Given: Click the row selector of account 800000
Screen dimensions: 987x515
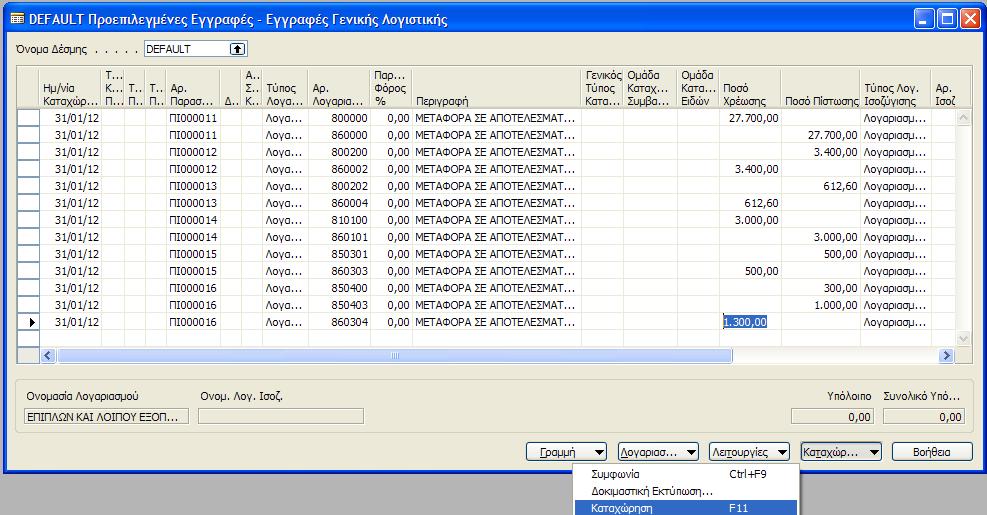Looking at the screenshot, I should tap(28, 118).
